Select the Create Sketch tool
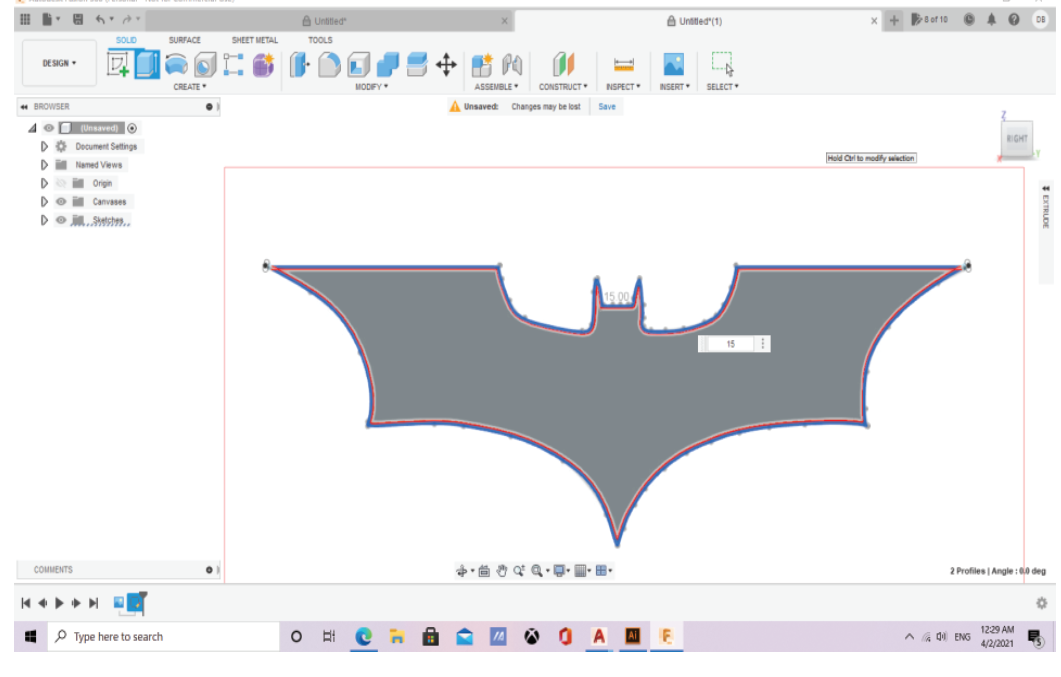Viewport: 1061px width, 677px height. pos(119,65)
